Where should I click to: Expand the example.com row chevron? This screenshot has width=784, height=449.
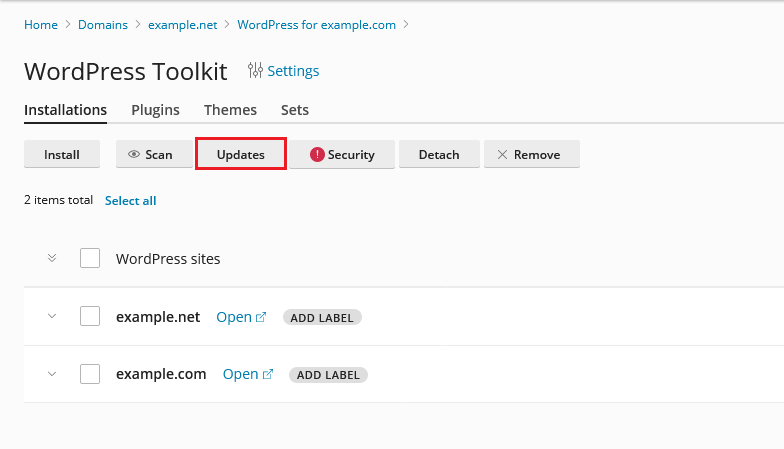[x=52, y=374]
